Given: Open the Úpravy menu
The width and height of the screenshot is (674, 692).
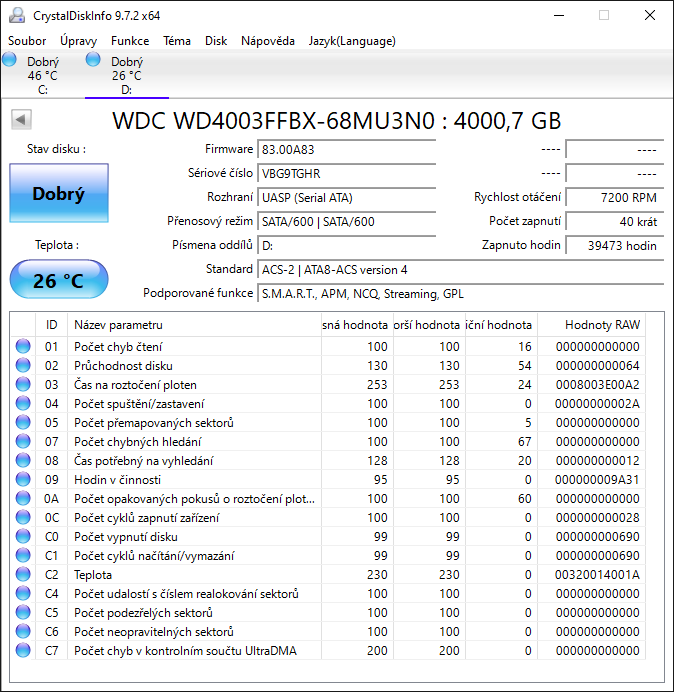Looking at the screenshot, I should 78,41.
